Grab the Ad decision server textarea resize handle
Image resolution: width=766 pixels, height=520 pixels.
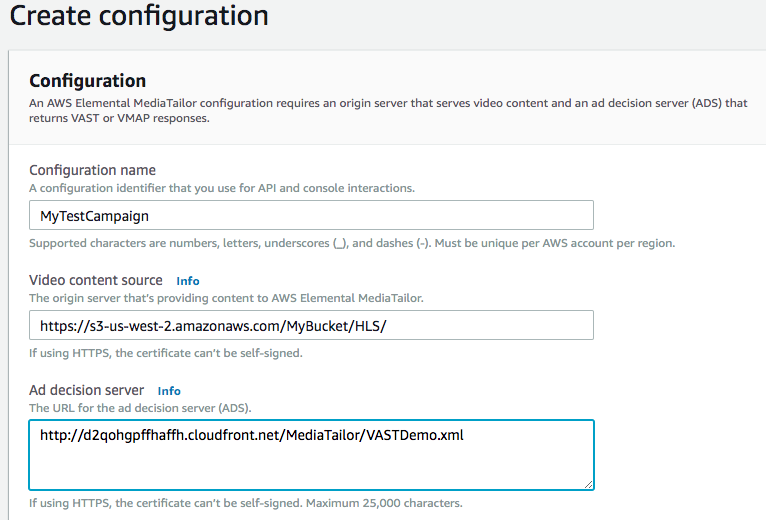[x=588, y=484]
